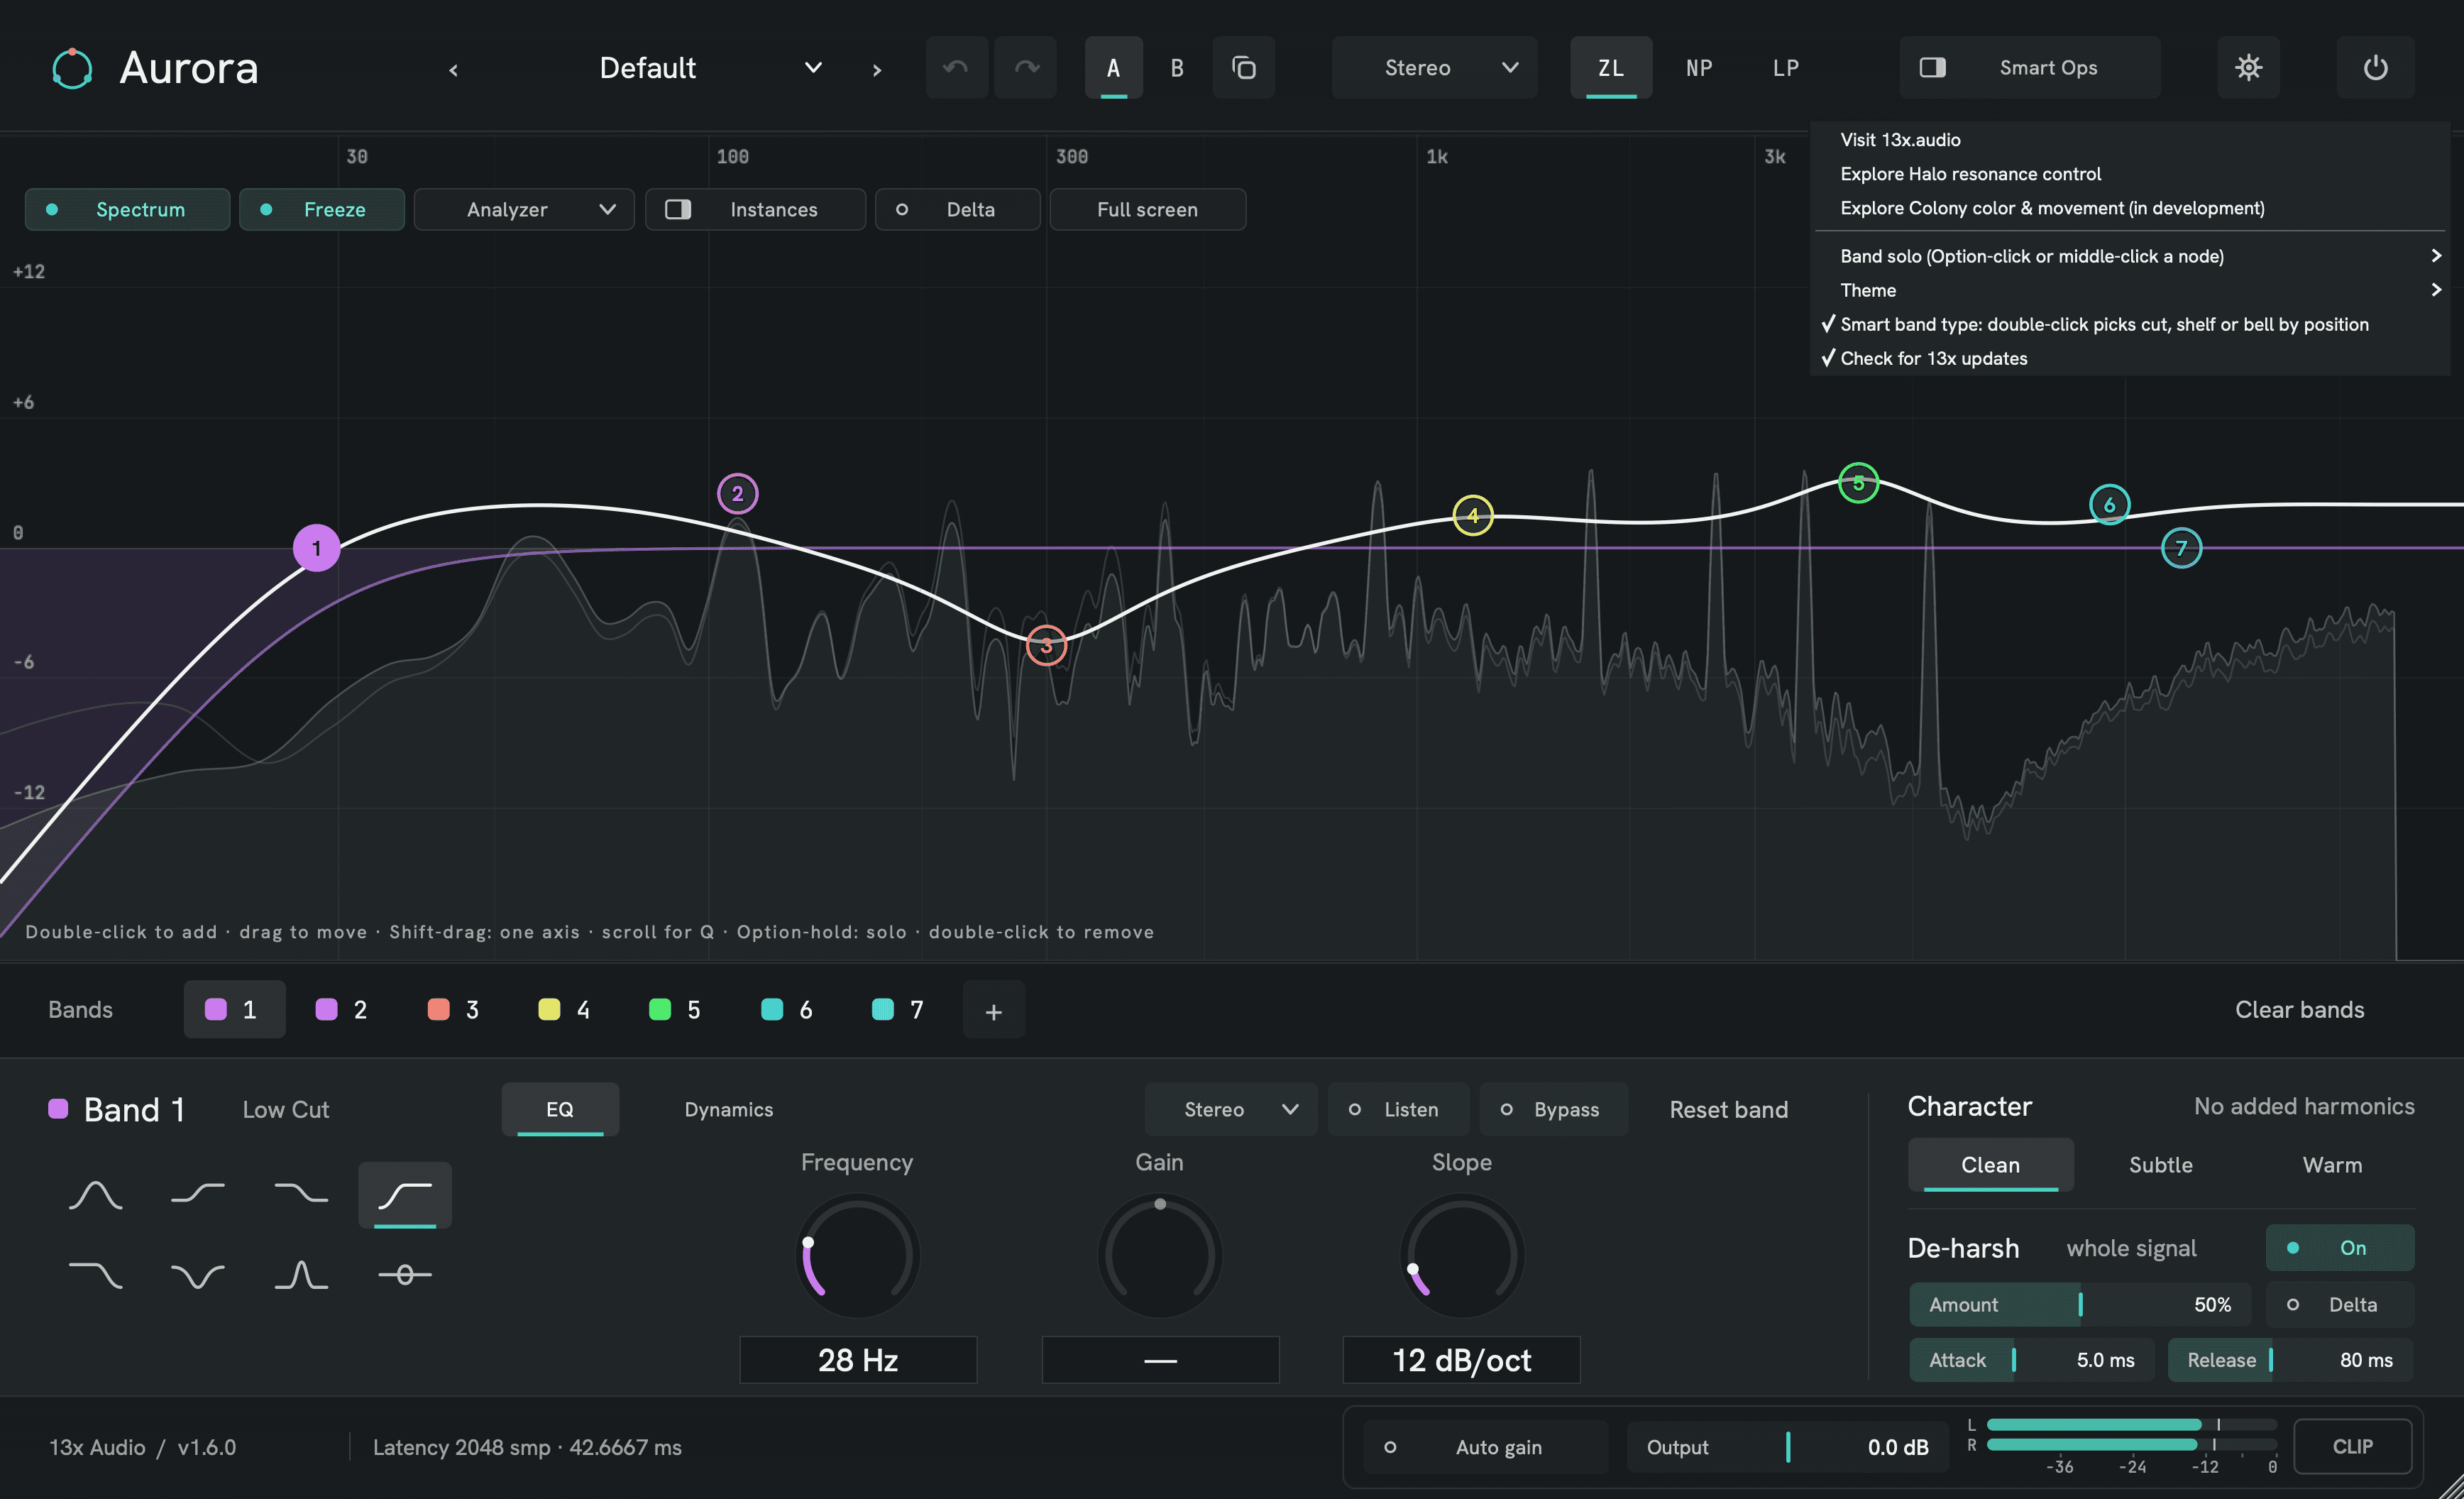This screenshot has width=2464, height=1499.
Task: Go to previous preset arrow
Action: point(453,69)
